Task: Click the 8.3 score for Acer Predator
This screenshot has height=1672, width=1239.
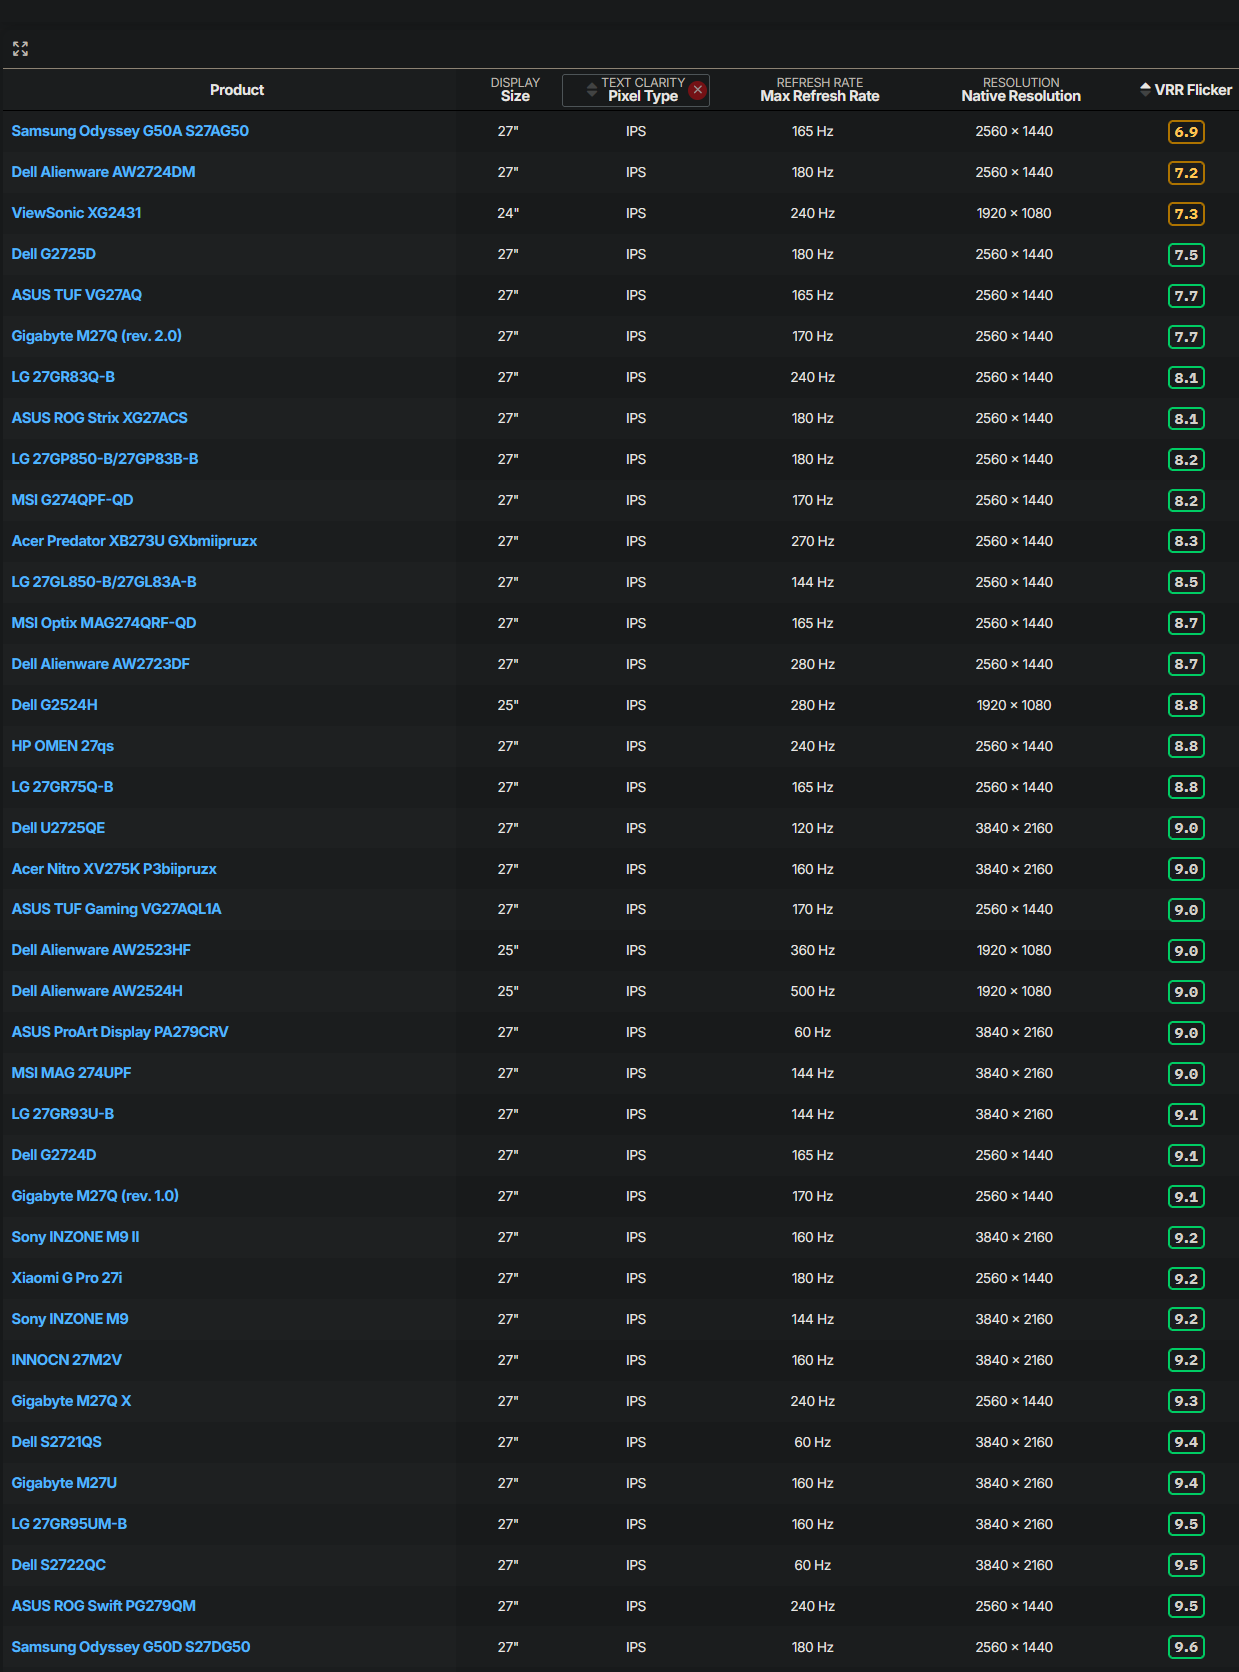Action: tap(1186, 541)
